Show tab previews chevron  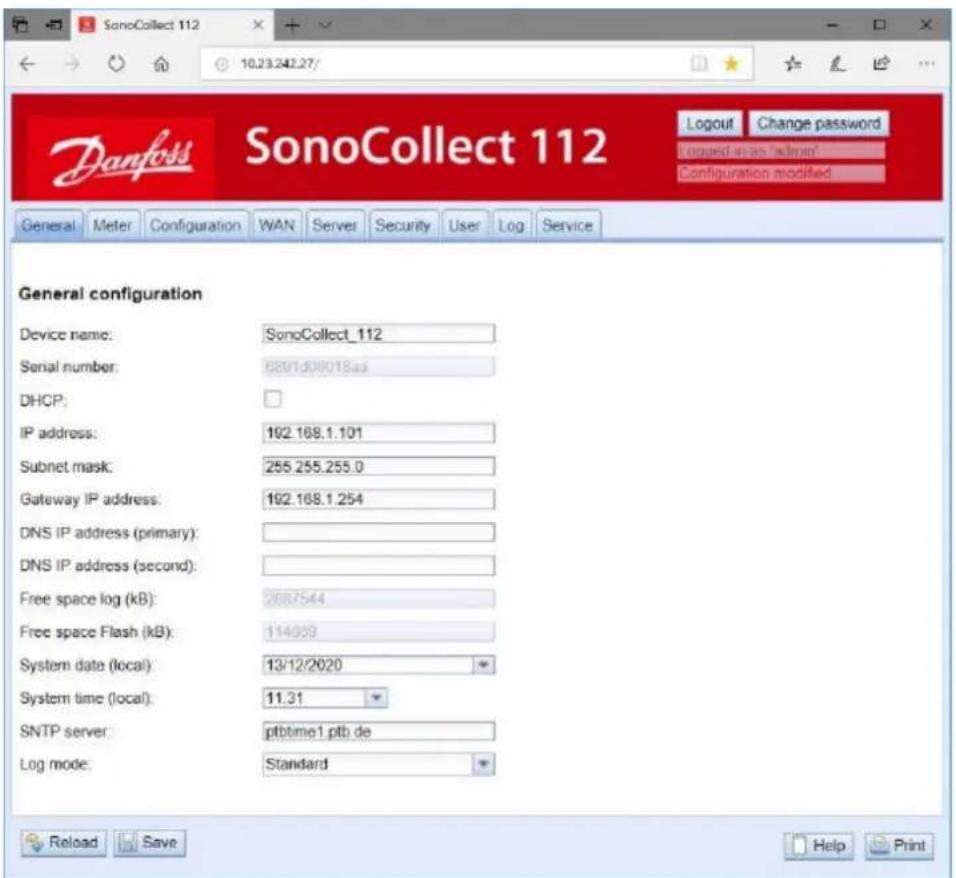point(326,25)
